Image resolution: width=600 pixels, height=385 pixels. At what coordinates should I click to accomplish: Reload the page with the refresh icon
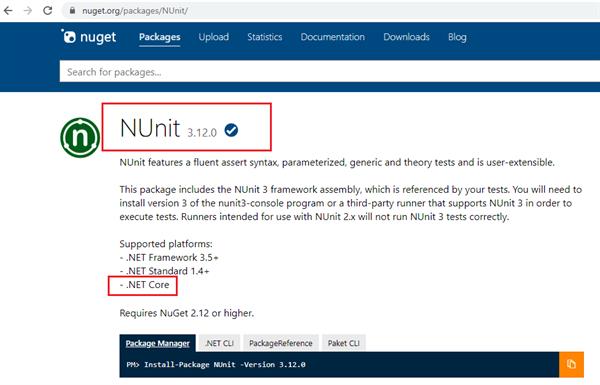pyautogui.click(x=47, y=10)
